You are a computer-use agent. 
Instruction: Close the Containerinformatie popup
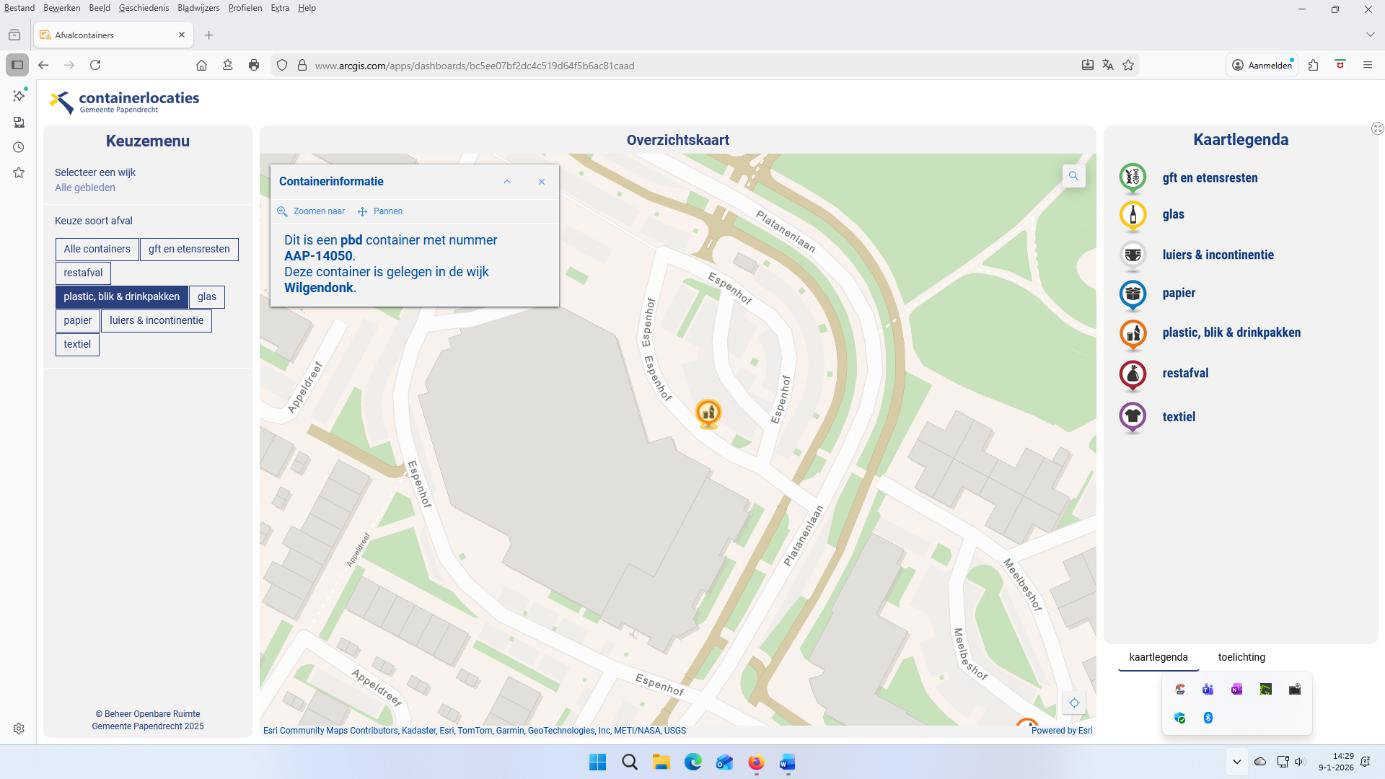[542, 182]
